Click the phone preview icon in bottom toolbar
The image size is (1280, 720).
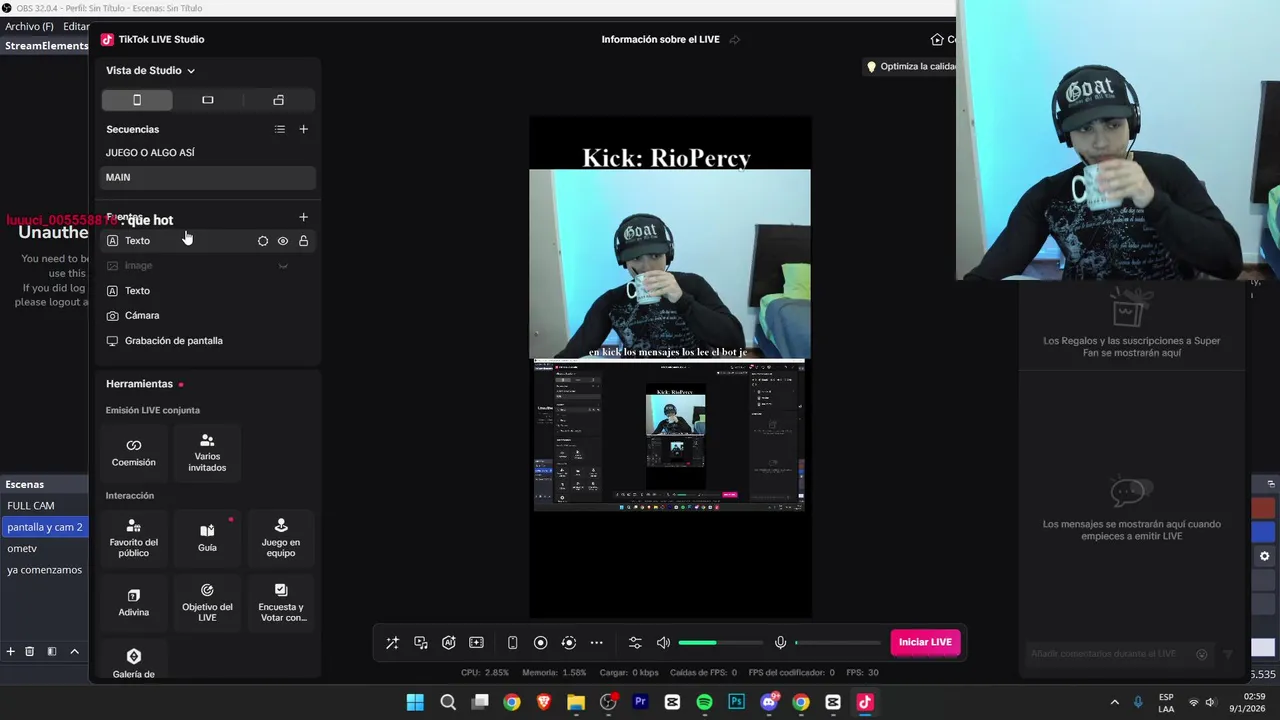point(512,643)
